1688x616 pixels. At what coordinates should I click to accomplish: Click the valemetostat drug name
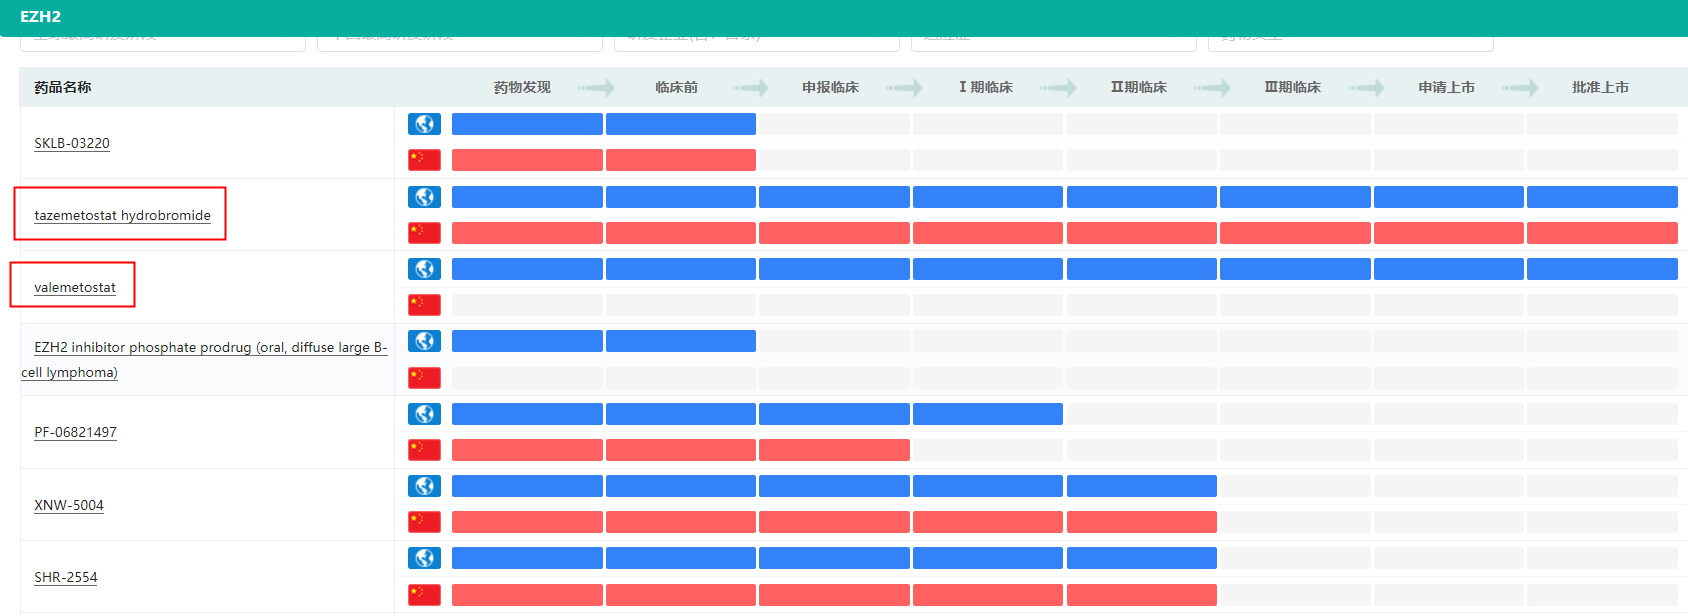click(75, 287)
